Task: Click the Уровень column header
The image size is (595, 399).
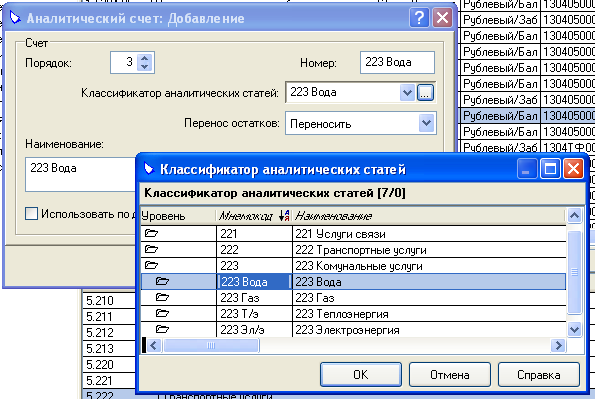Action: (x=178, y=216)
